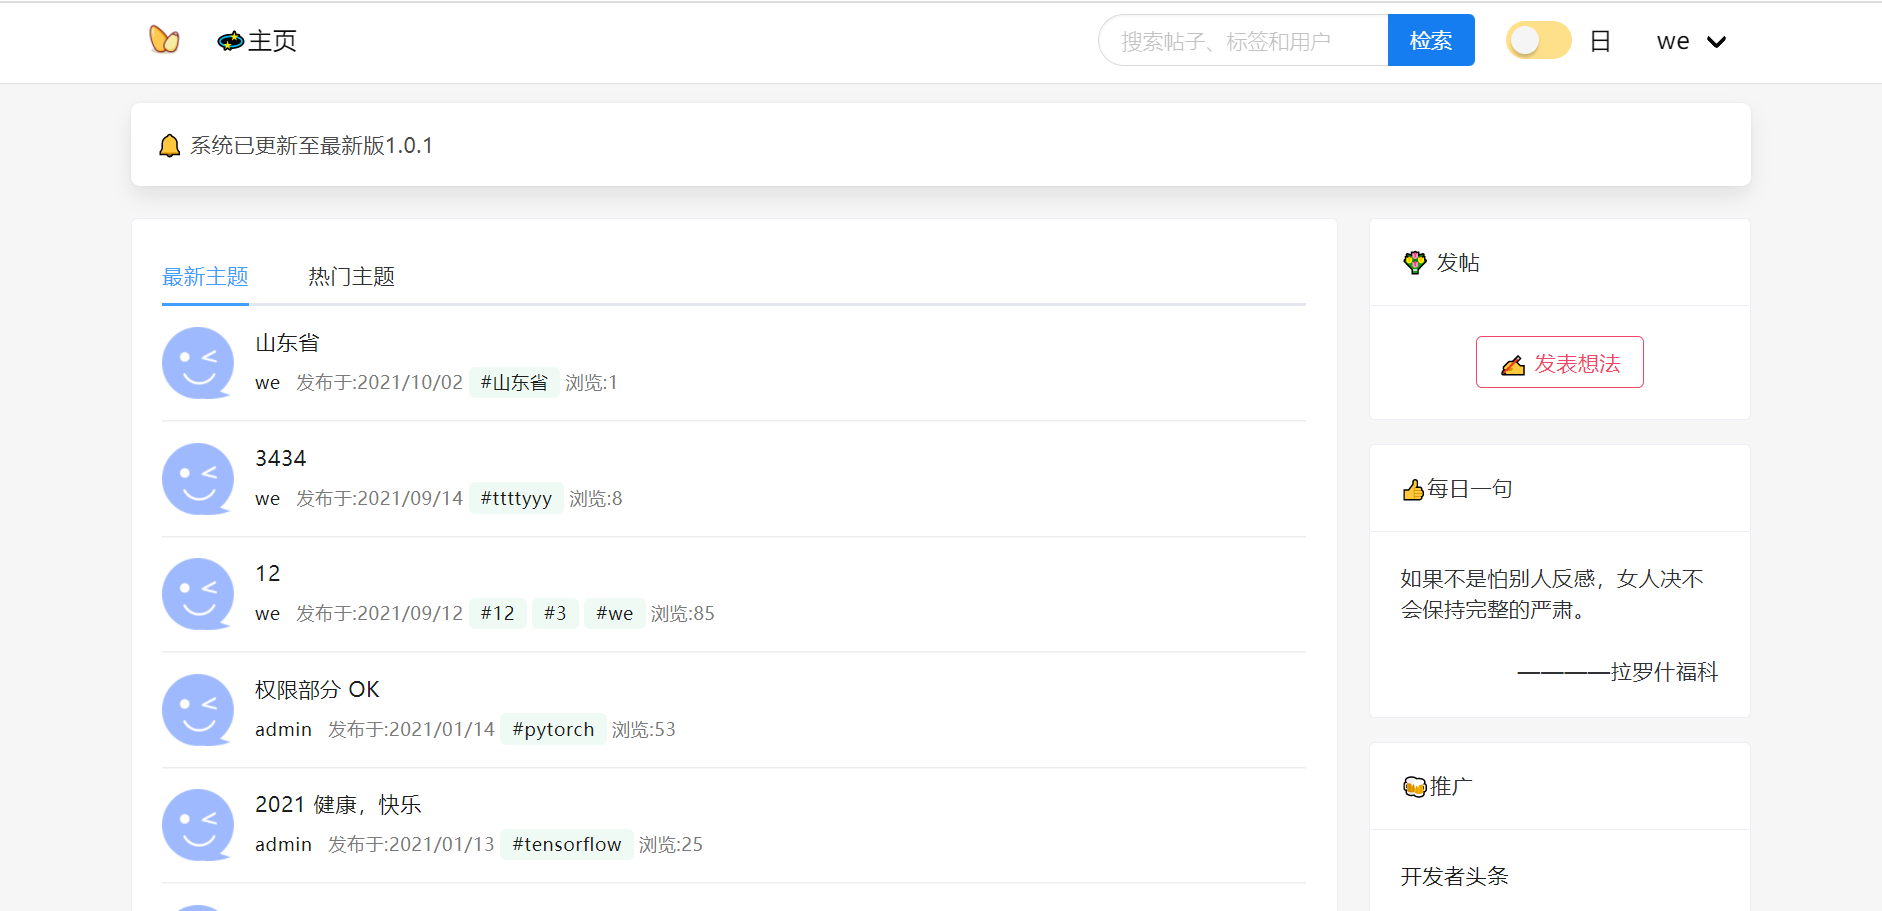Click author admin on 2021 健康，快乐 post
1882x911 pixels.
click(x=284, y=844)
